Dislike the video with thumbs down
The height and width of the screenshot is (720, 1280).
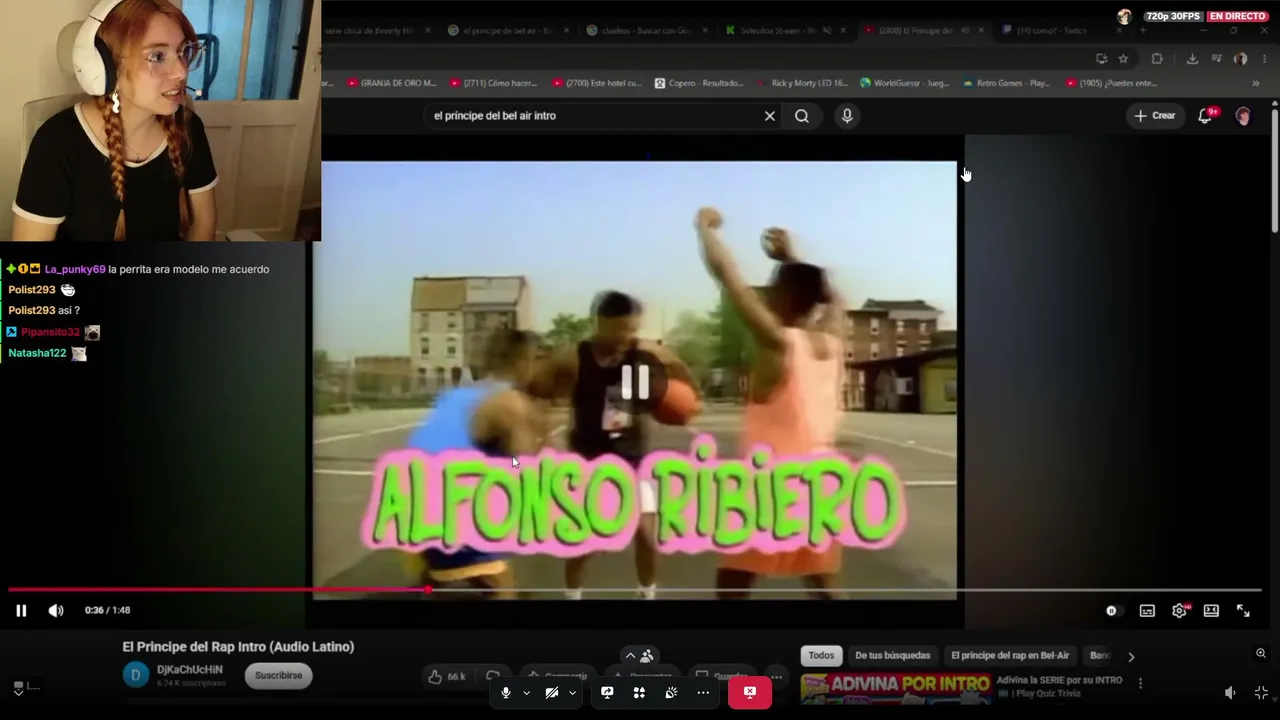491,677
